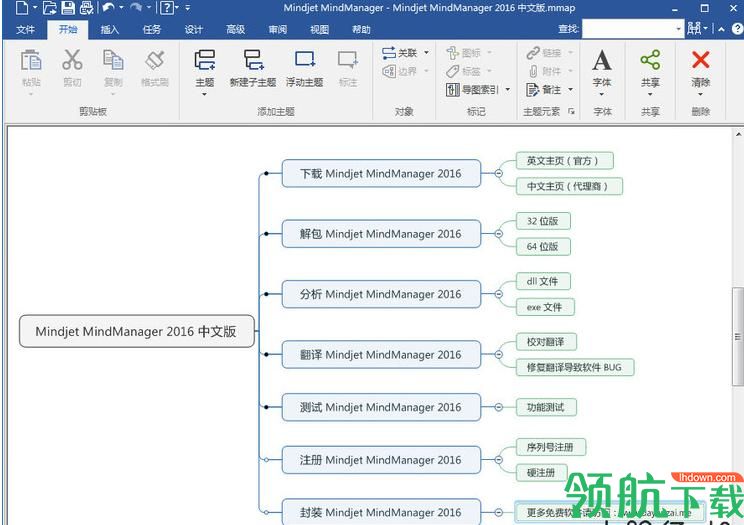
Task: Switch to the 帮助 (Help) ribbon tab
Action: (x=361, y=29)
